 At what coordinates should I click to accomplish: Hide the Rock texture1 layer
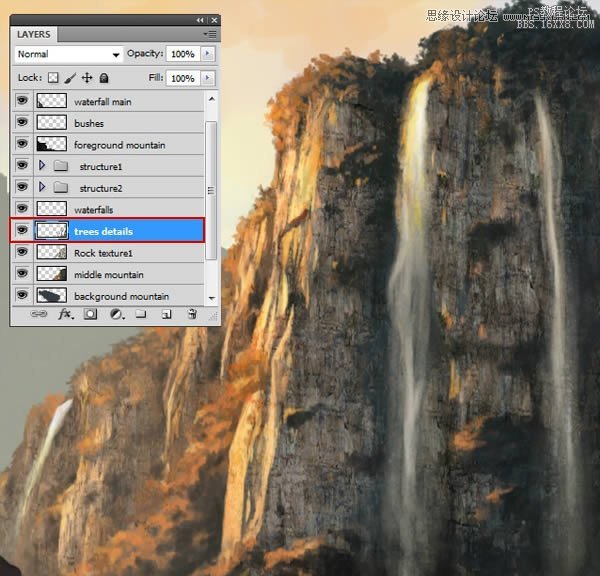pyautogui.click(x=22, y=251)
